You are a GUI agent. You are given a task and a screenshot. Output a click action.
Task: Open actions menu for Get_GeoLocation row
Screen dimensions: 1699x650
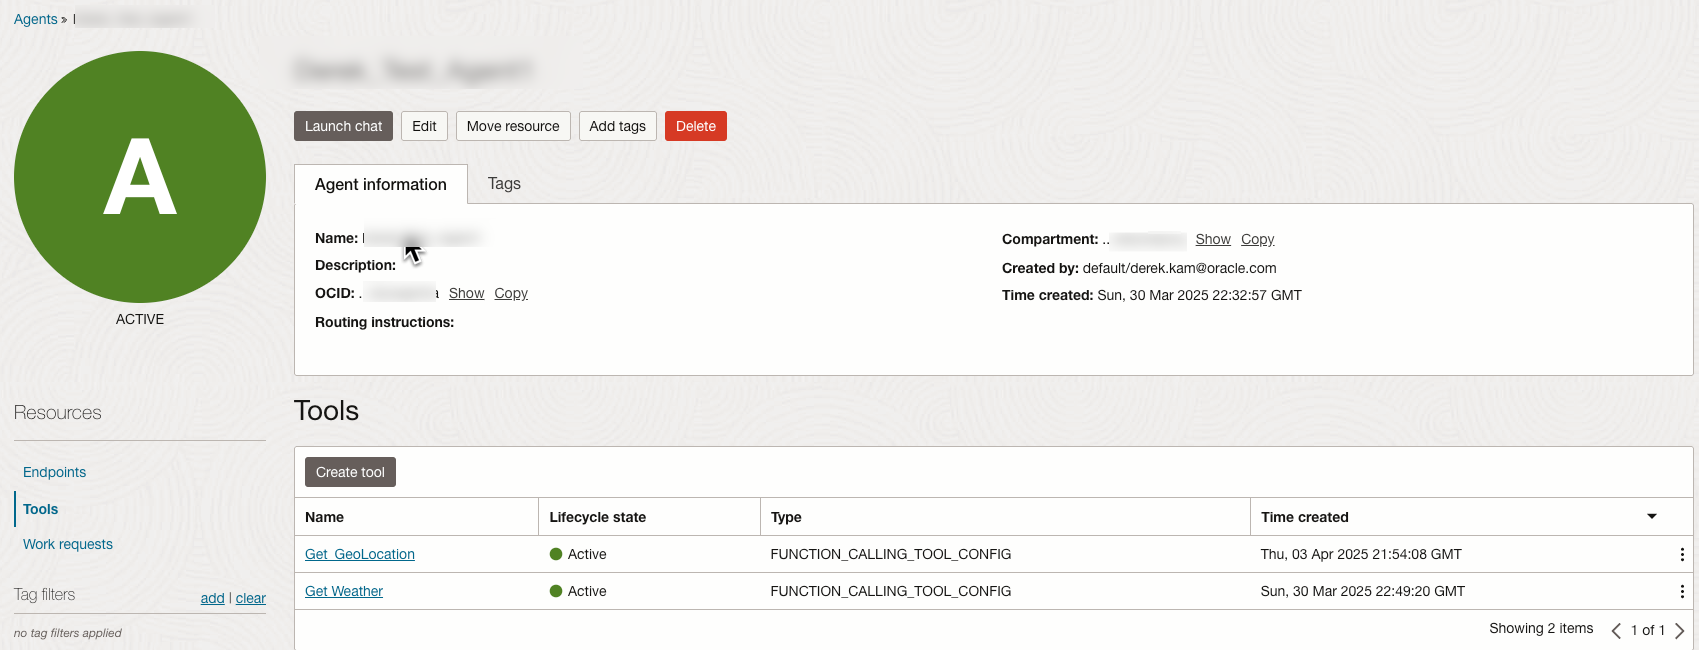1681,554
